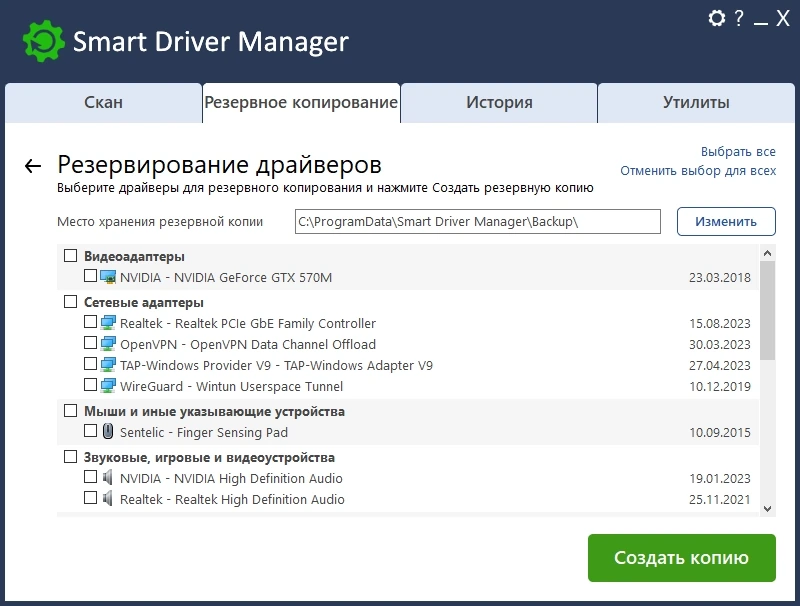The image size is (800, 606).
Task: Check the Мыши и иные указывающие устройства checkbox
Action: coord(70,411)
